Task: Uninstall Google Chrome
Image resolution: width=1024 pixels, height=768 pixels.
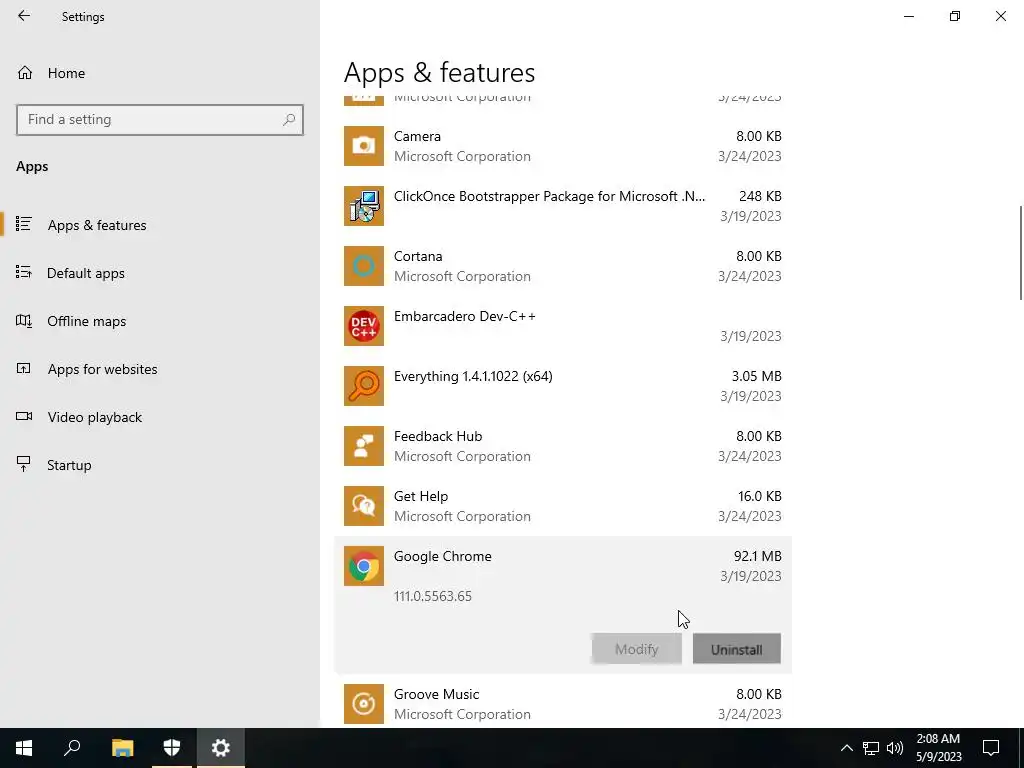Action: 737,648
